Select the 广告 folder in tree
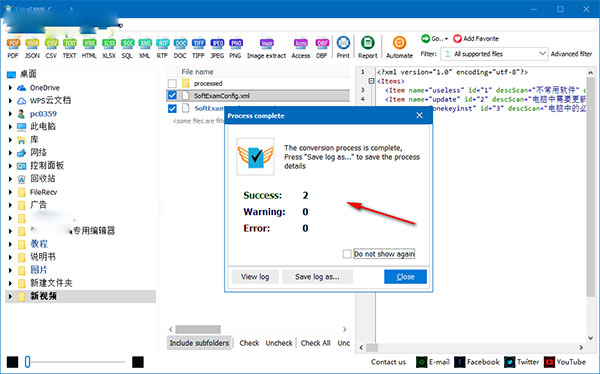 [38, 205]
